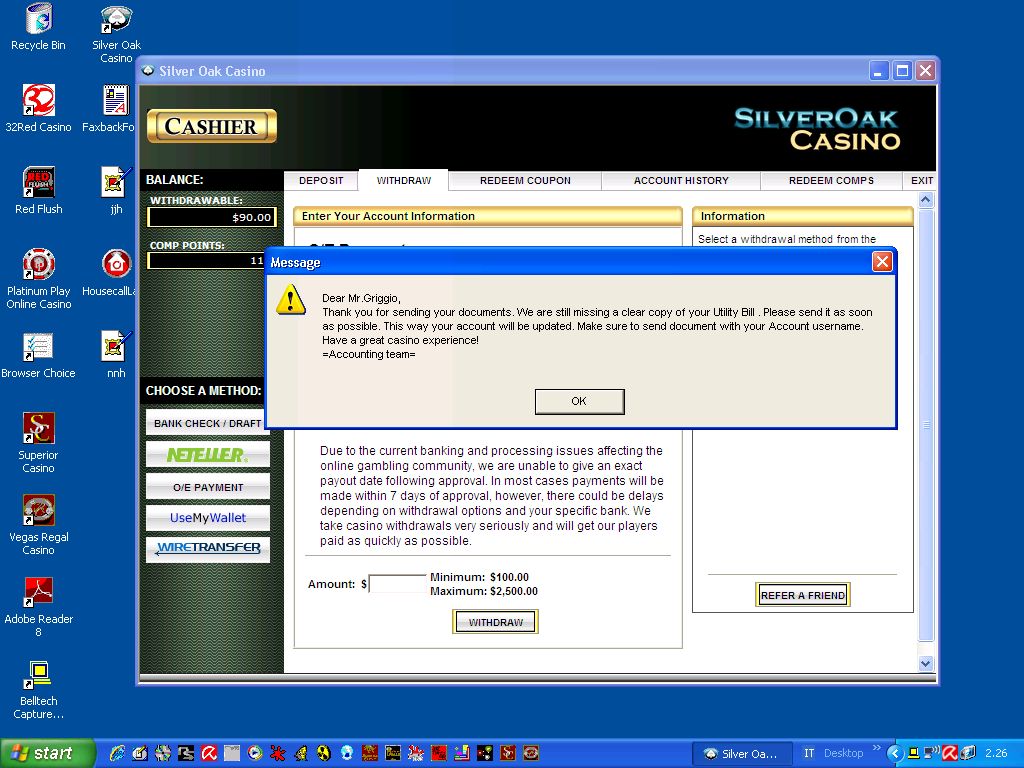1024x768 pixels.
Task: Launch the Superior Casino desktop shortcut
Action: [39, 443]
